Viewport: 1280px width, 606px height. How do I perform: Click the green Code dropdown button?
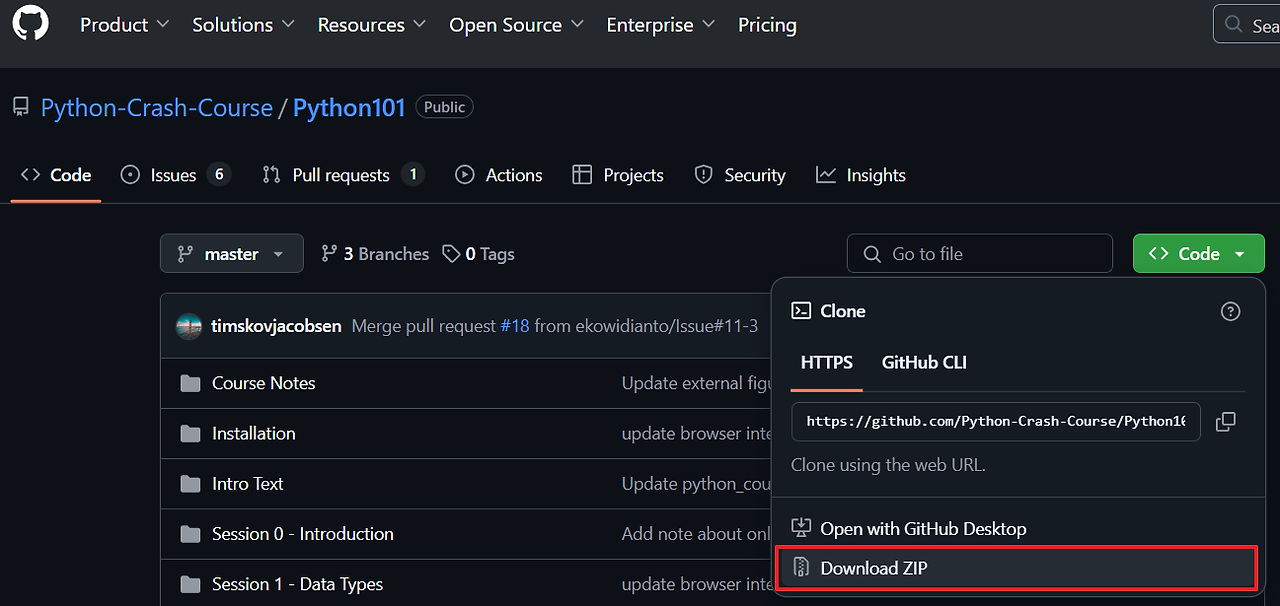tap(1198, 254)
